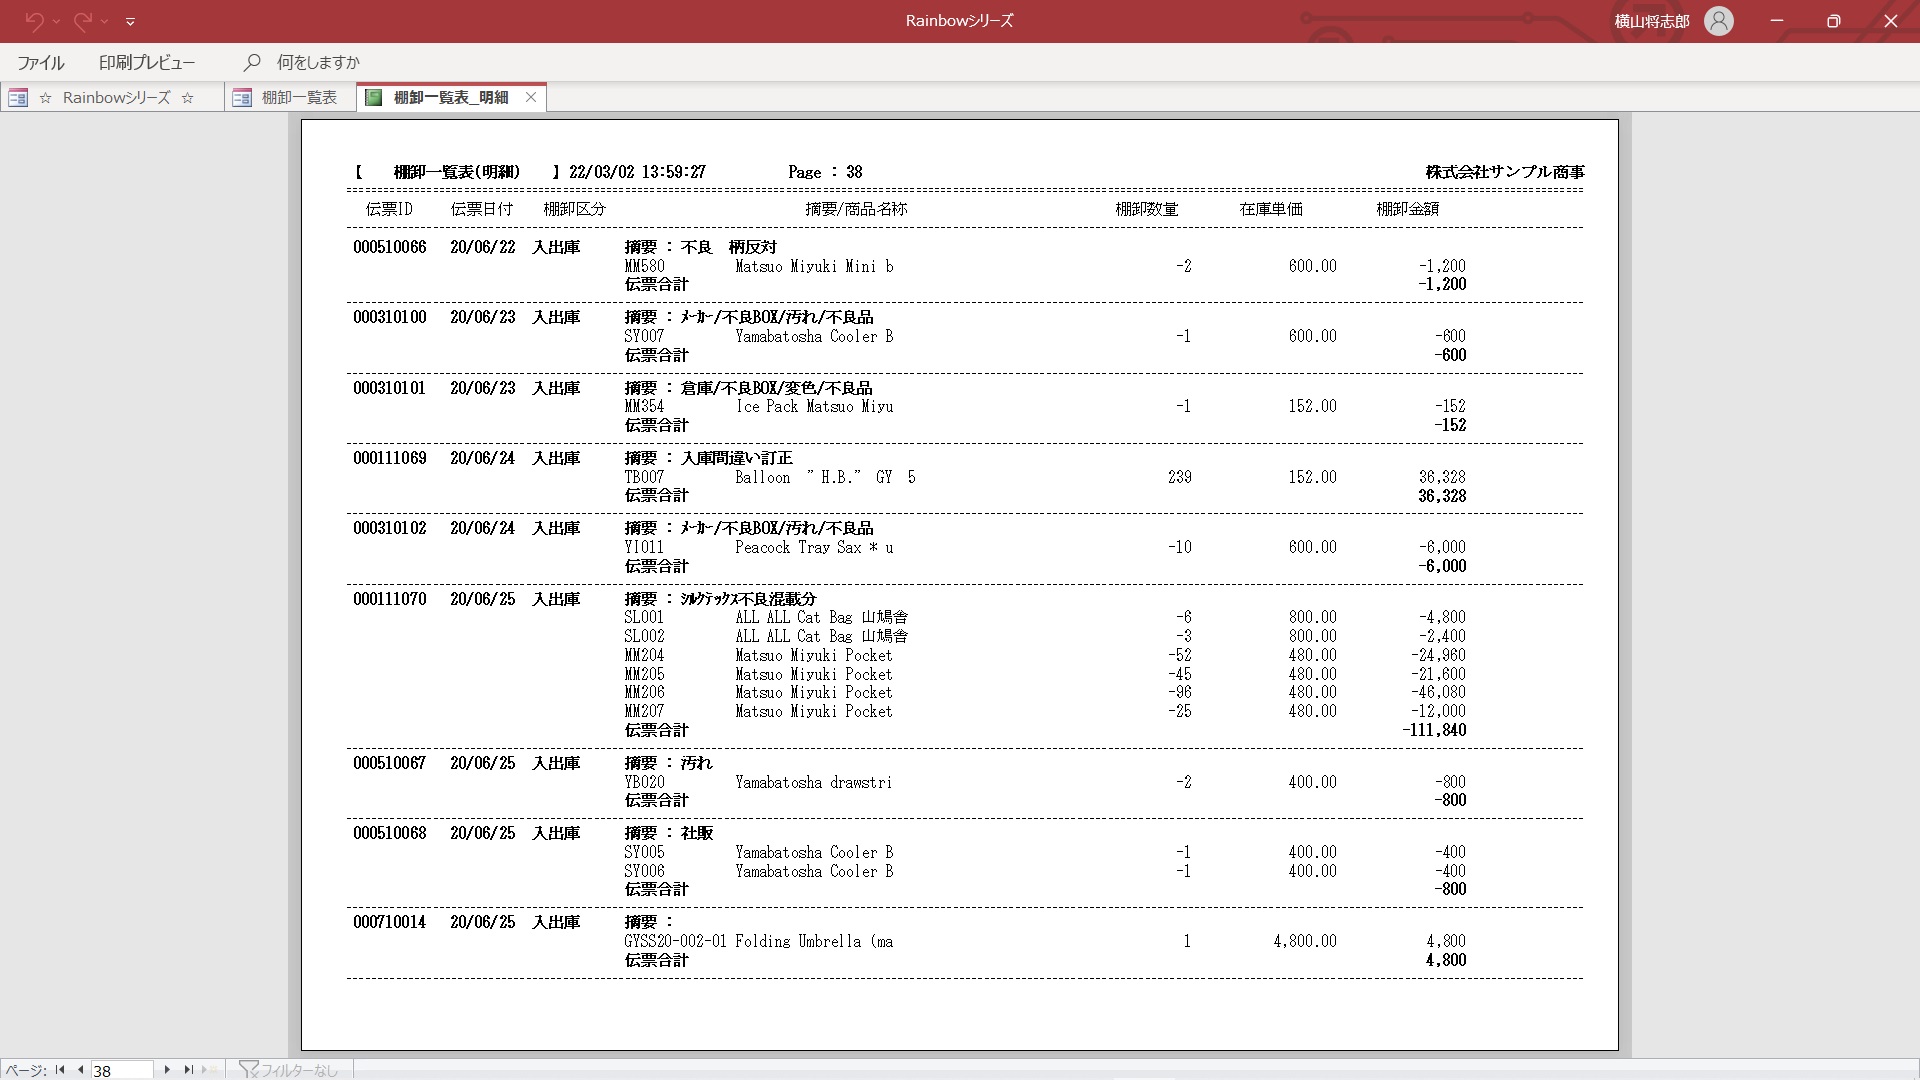
Task: Click the magnifier search icon
Action: 252,62
